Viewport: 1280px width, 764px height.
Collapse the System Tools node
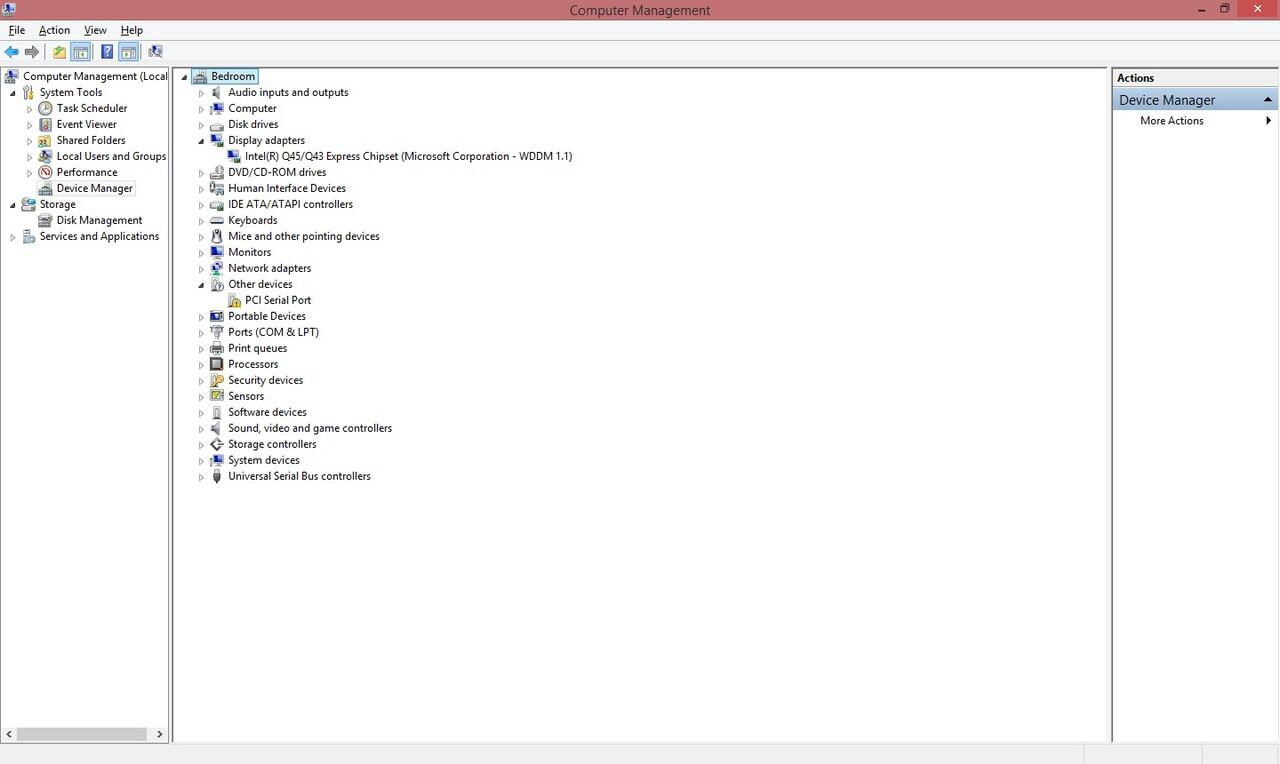[x=13, y=93]
